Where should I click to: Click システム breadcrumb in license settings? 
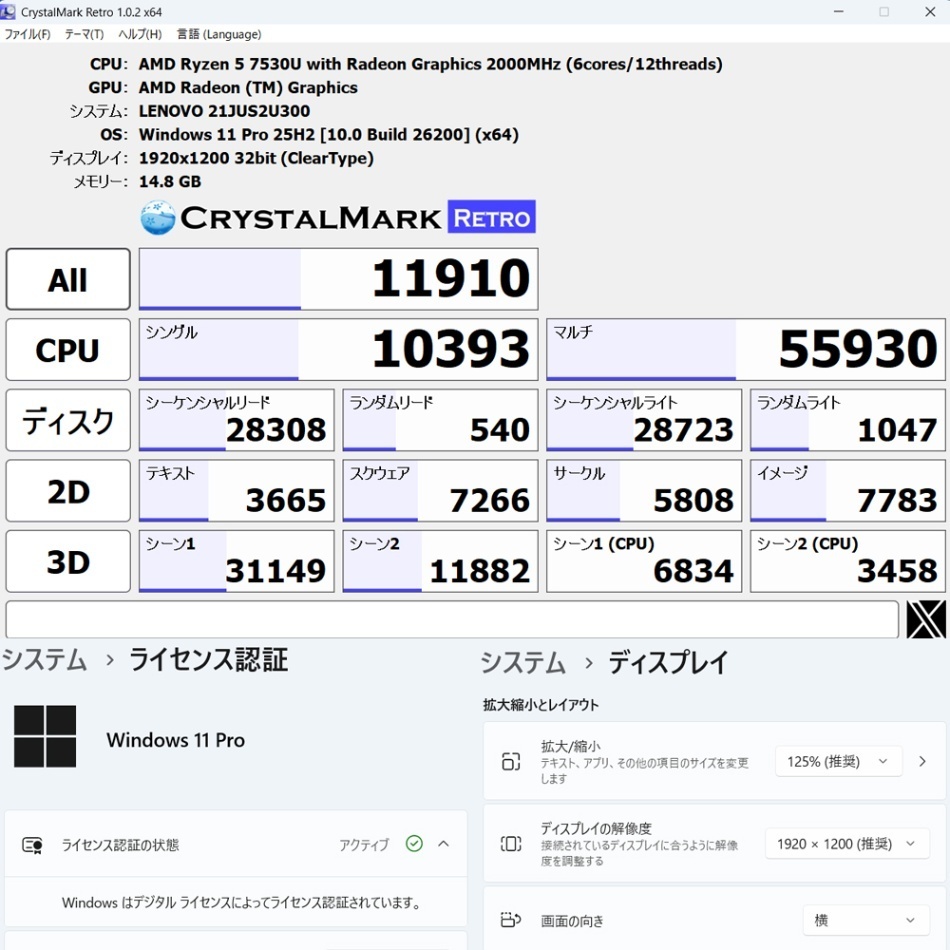(x=44, y=660)
